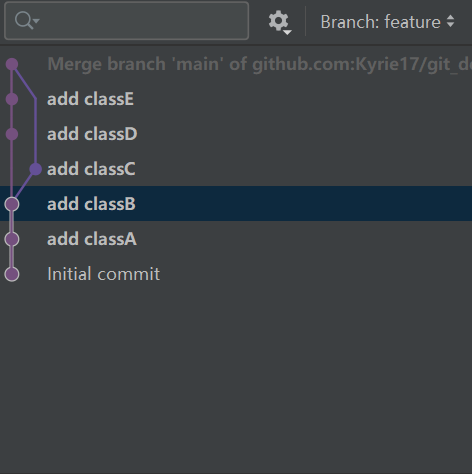Click the add classA commit graph node
Screen dimensions: 472x474
pyautogui.click(x=12, y=239)
